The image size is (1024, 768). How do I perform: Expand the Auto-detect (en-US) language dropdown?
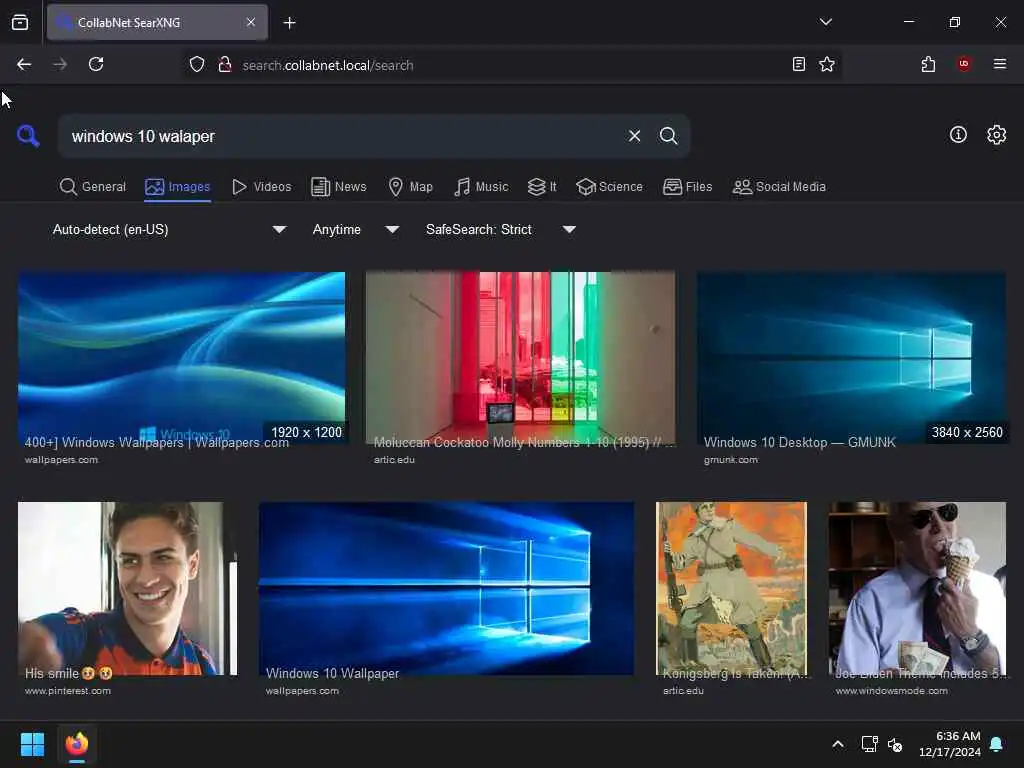(169, 229)
